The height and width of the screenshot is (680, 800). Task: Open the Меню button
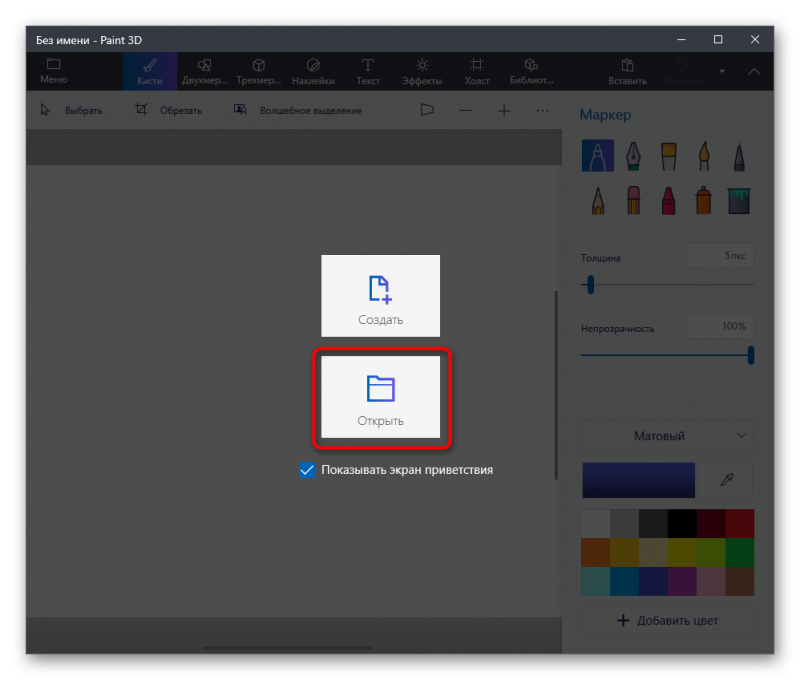(54, 71)
